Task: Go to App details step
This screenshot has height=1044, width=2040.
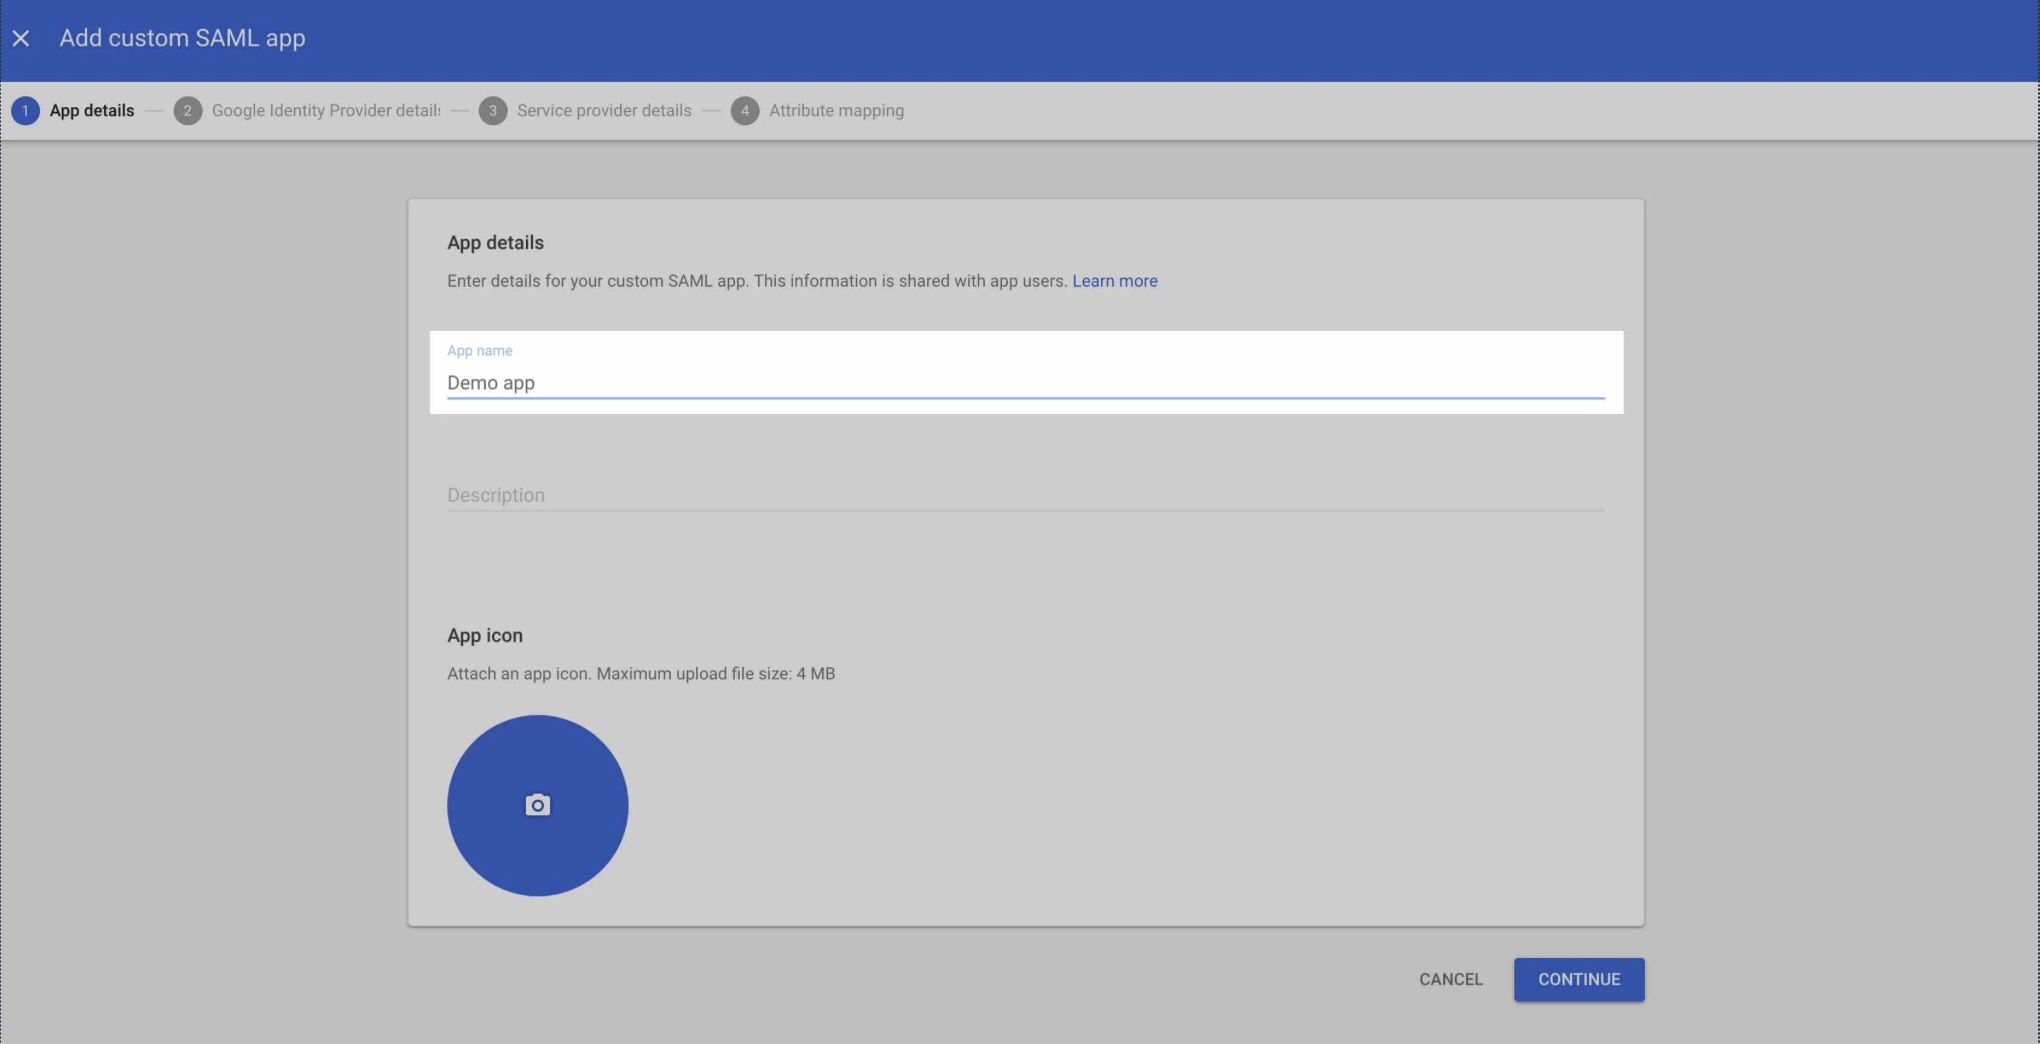Action: click(92, 111)
